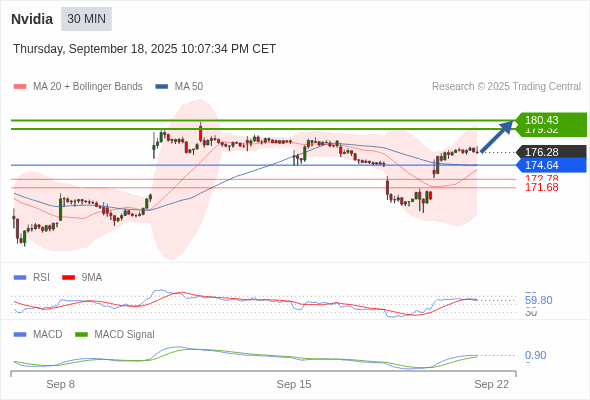
Task: Click the MACD Signal green legend swatch
Action: click(81, 335)
